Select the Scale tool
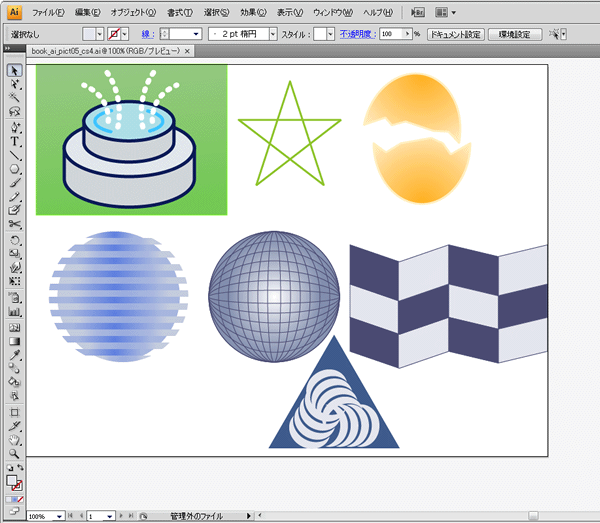 [15, 254]
